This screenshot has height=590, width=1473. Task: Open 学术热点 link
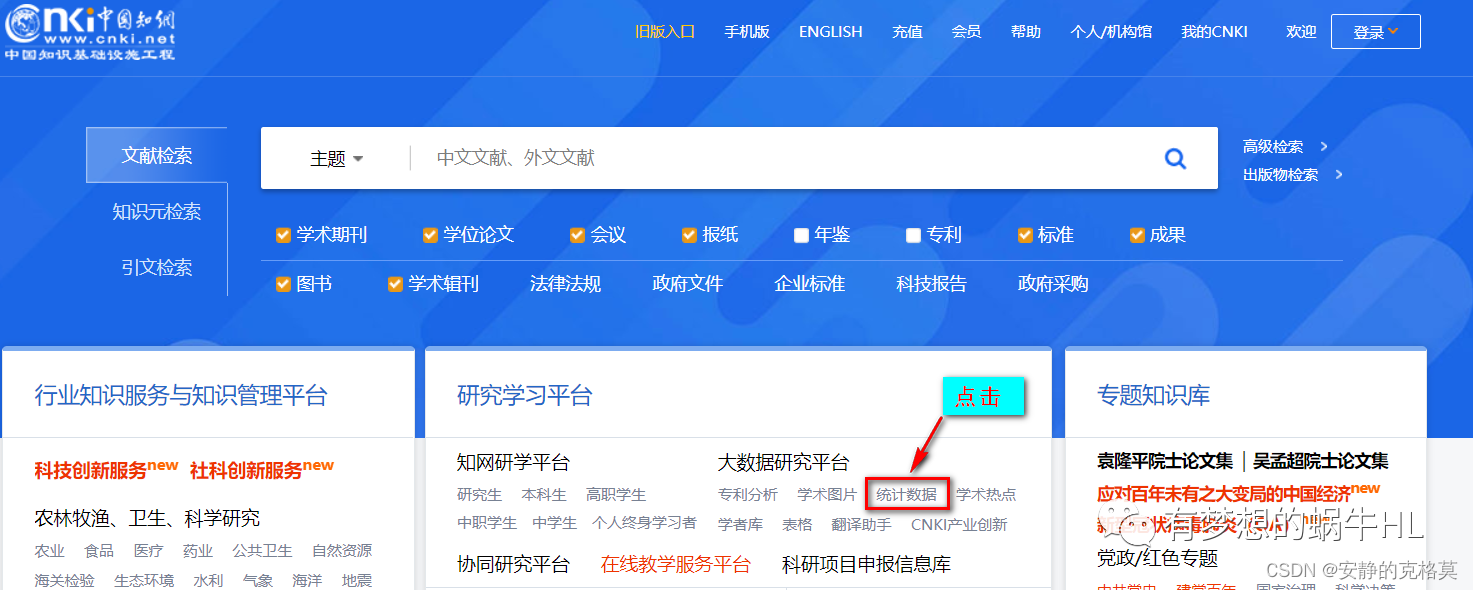(x=986, y=494)
